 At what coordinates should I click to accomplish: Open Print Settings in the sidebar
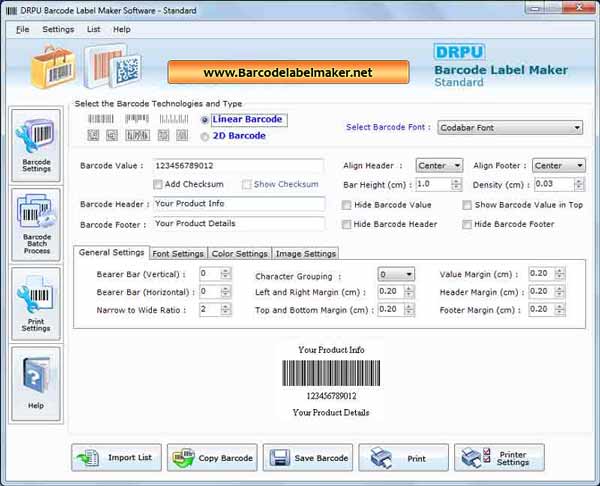(x=36, y=303)
